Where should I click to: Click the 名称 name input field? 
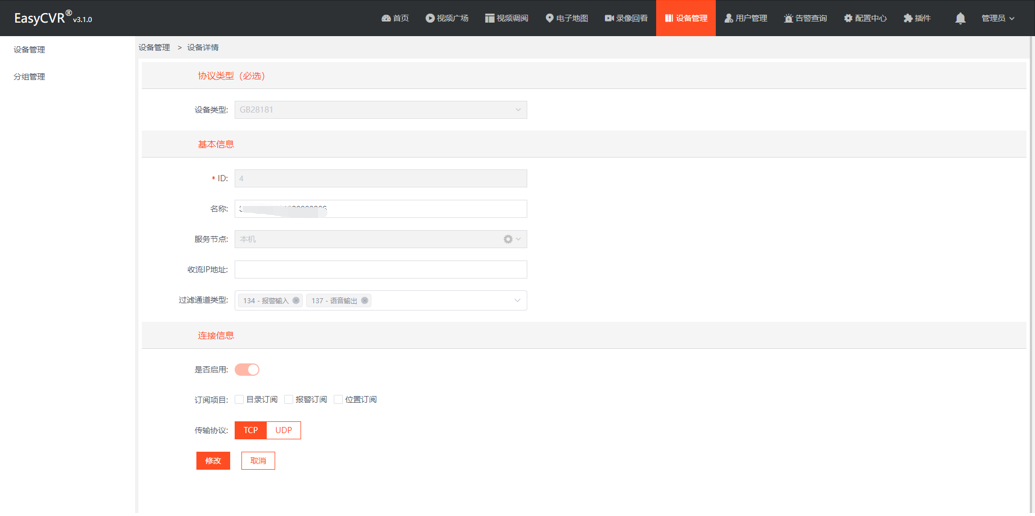(x=381, y=209)
